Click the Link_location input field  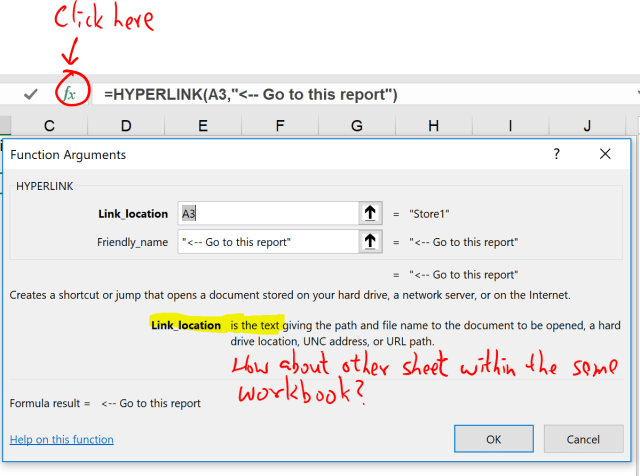pyautogui.click(x=268, y=213)
